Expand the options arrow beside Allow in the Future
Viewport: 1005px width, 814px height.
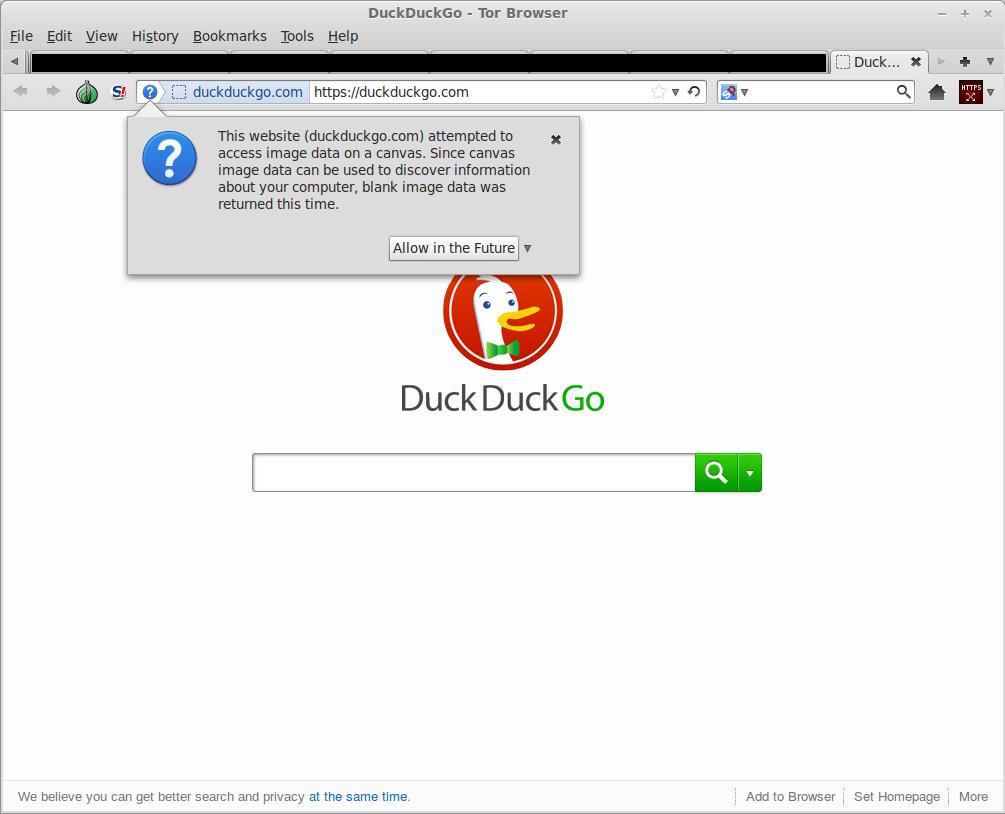(527, 248)
